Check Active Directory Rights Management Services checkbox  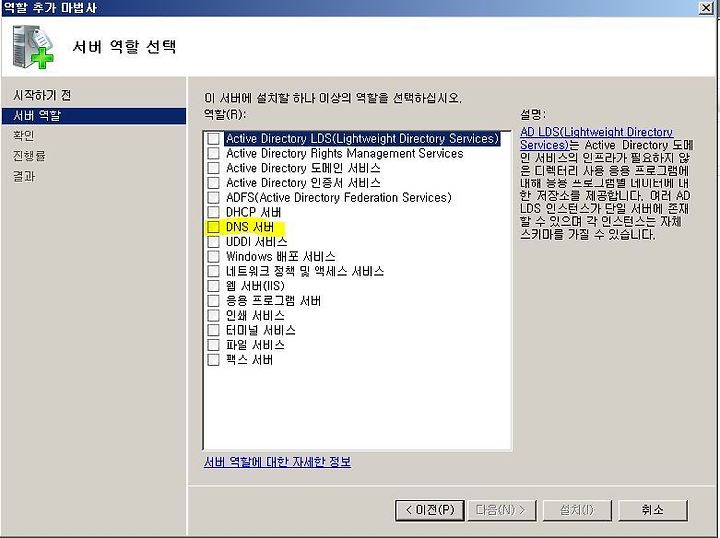(214, 153)
